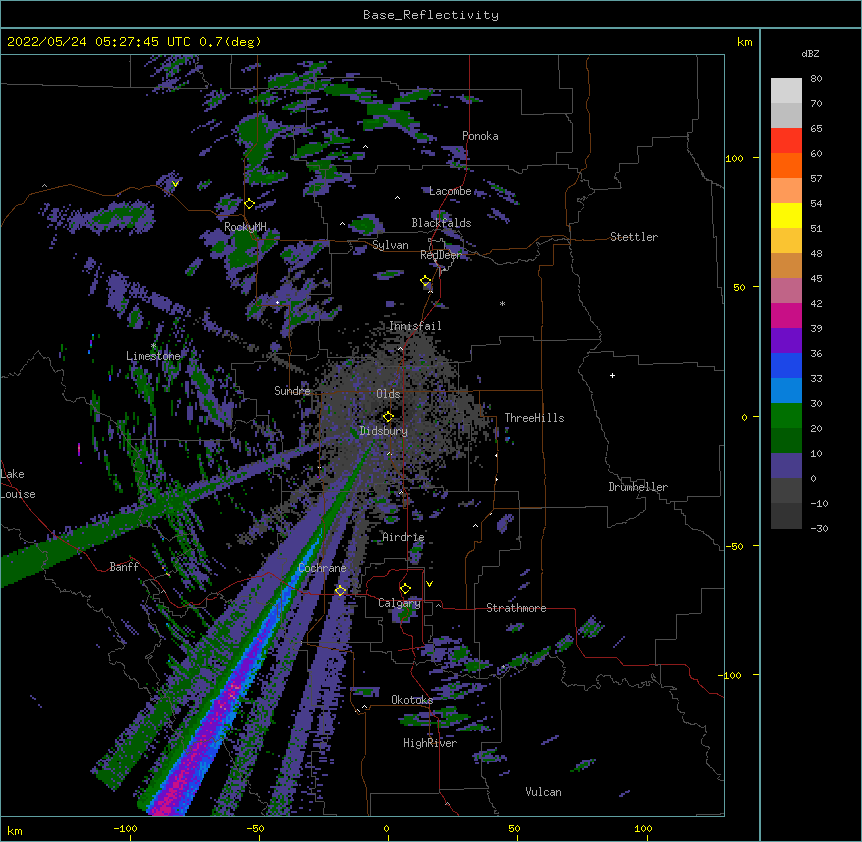862x842 pixels.
Task: Click the Calgary city label
Action: (399, 603)
